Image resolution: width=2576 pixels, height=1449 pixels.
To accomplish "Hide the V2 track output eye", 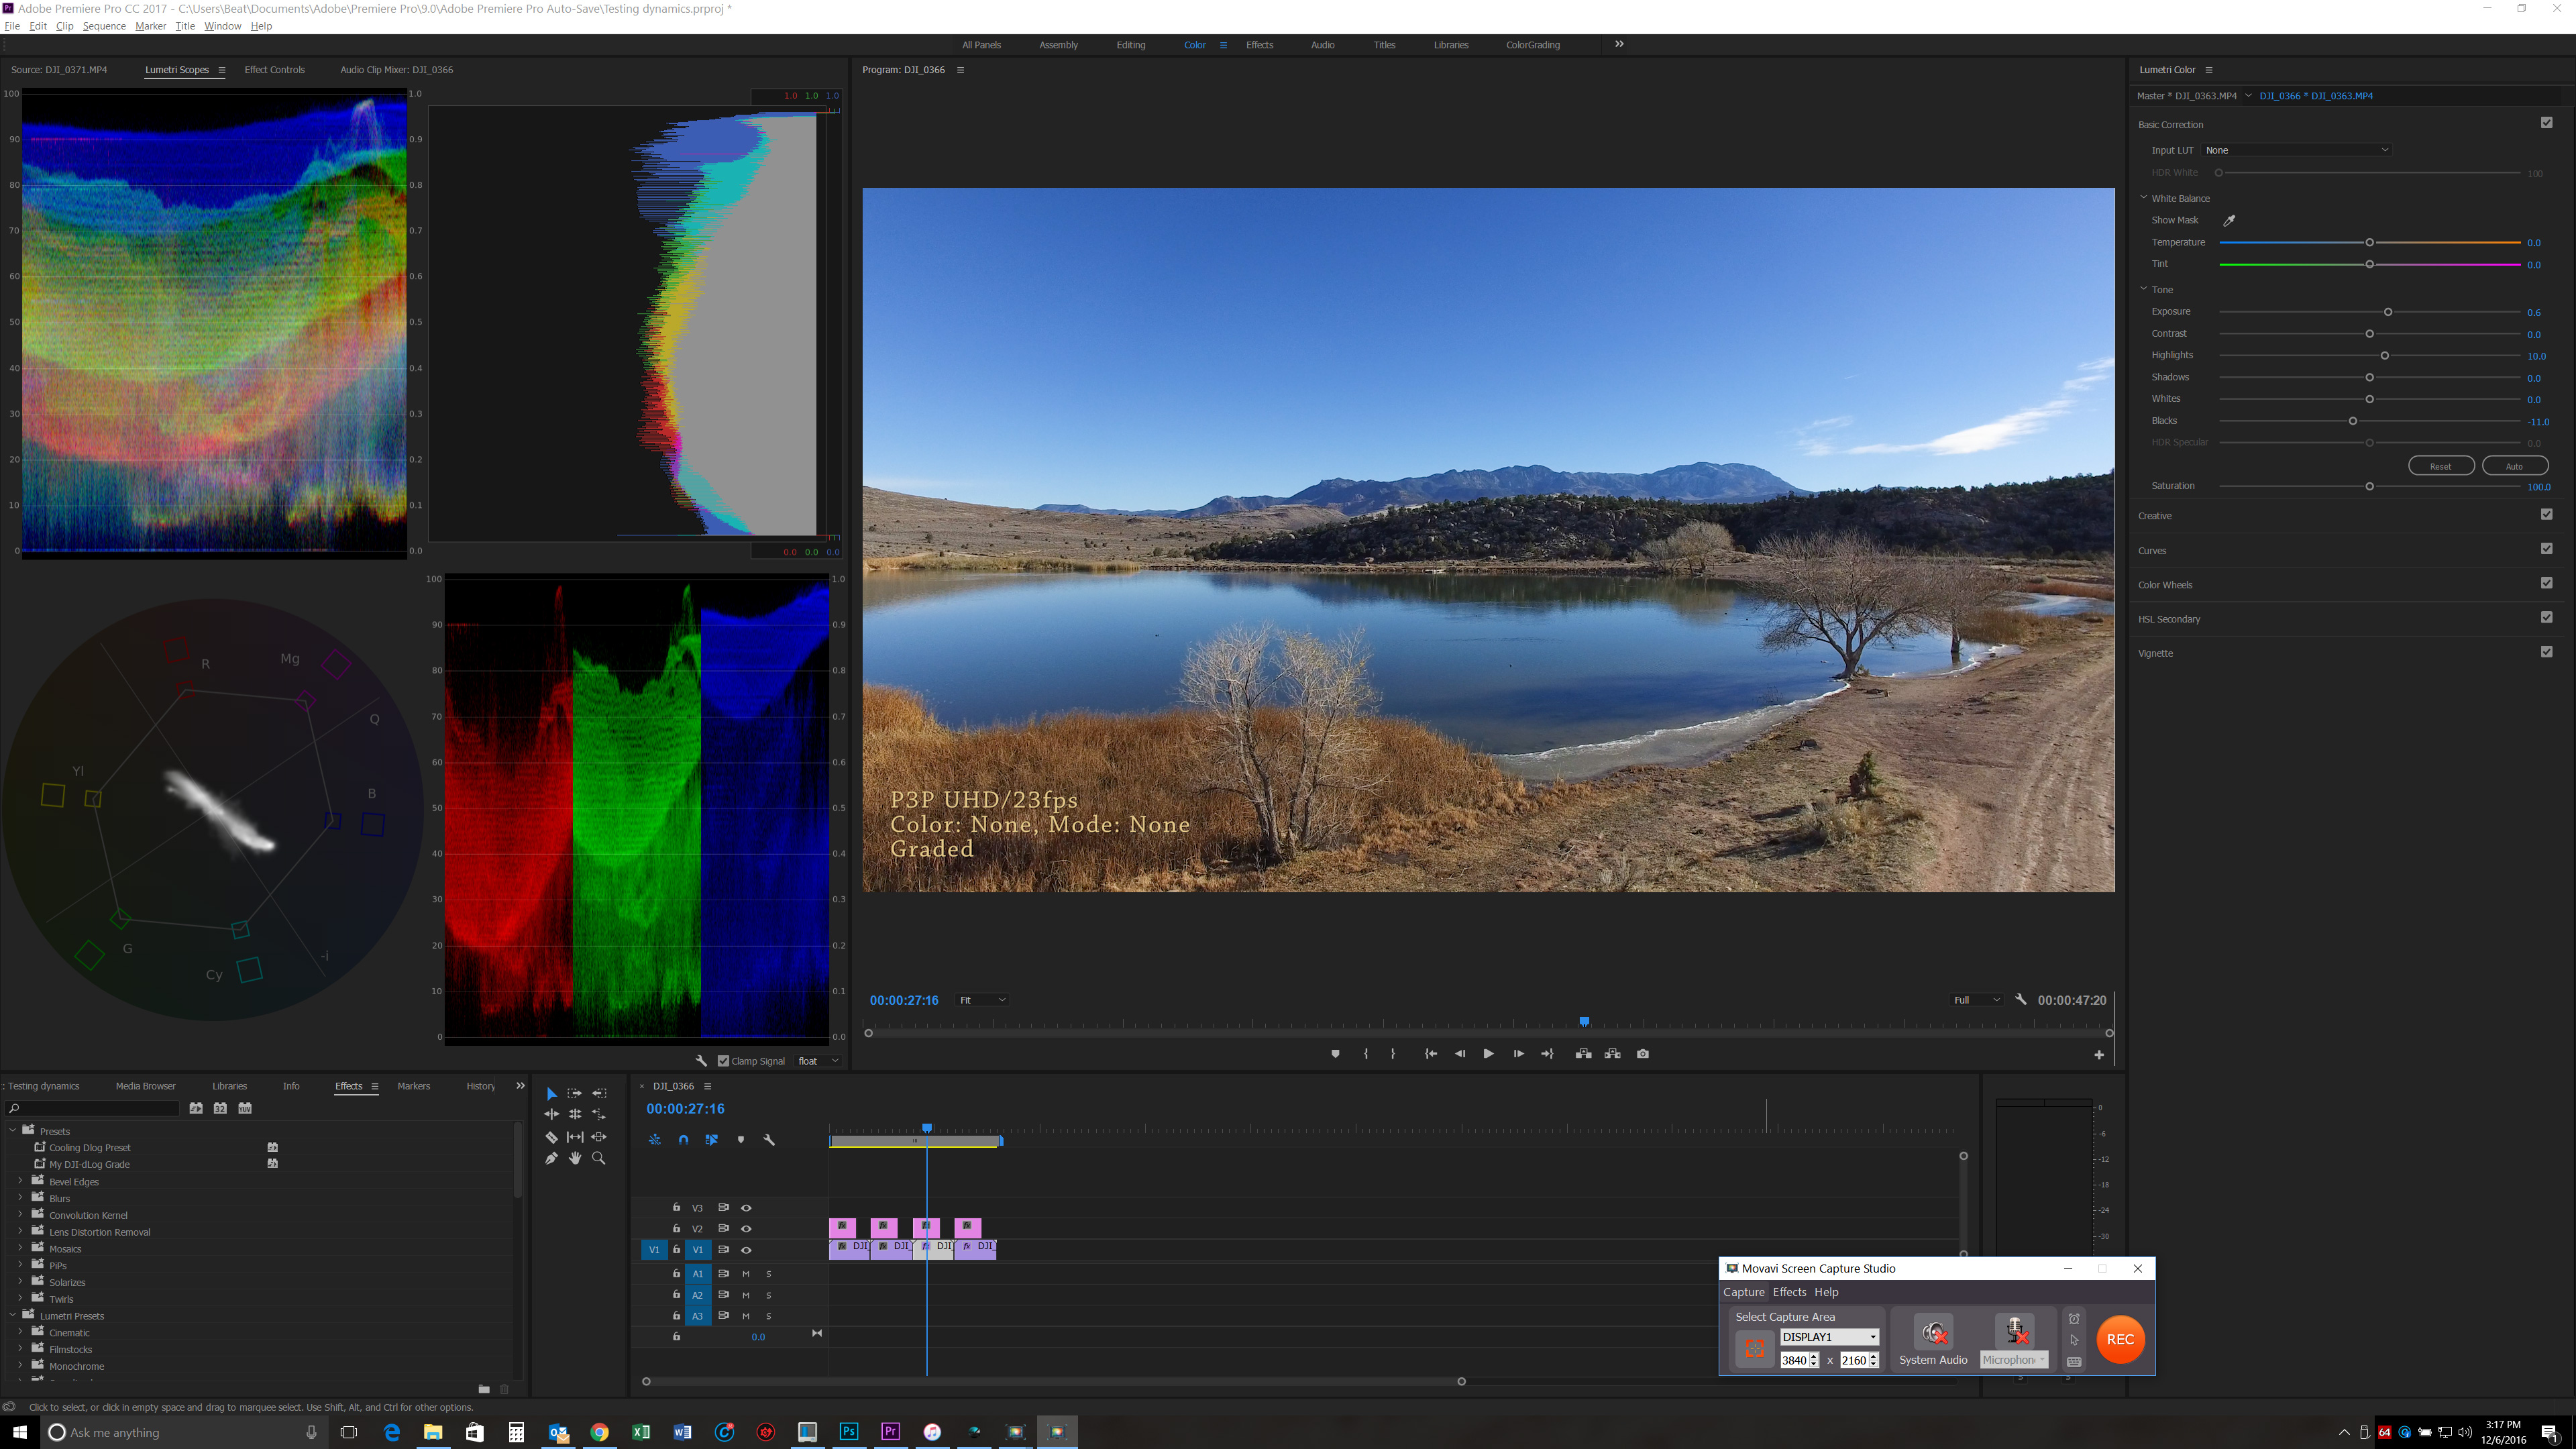I will click(x=746, y=1229).
